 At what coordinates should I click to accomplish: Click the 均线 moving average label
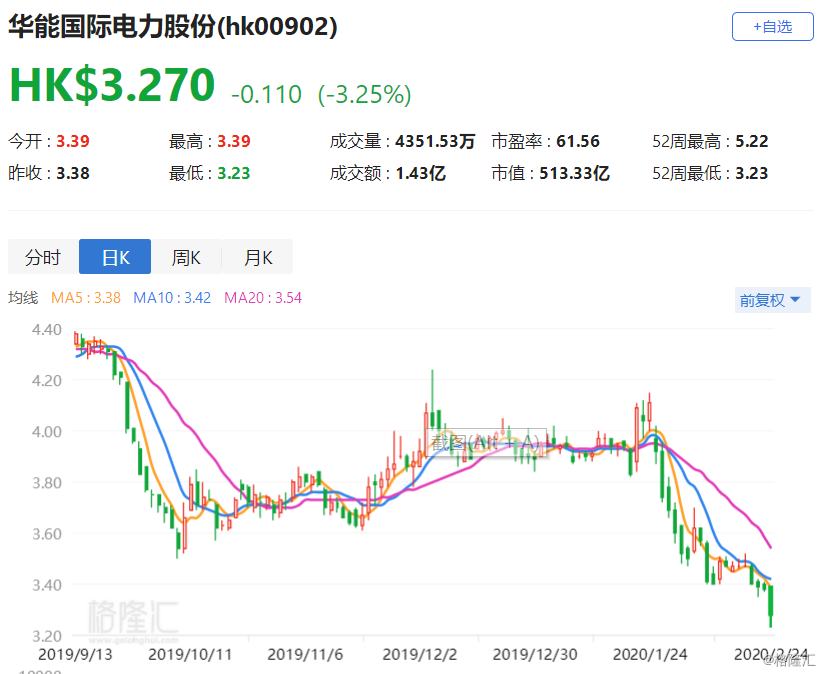tap(23, 298)
